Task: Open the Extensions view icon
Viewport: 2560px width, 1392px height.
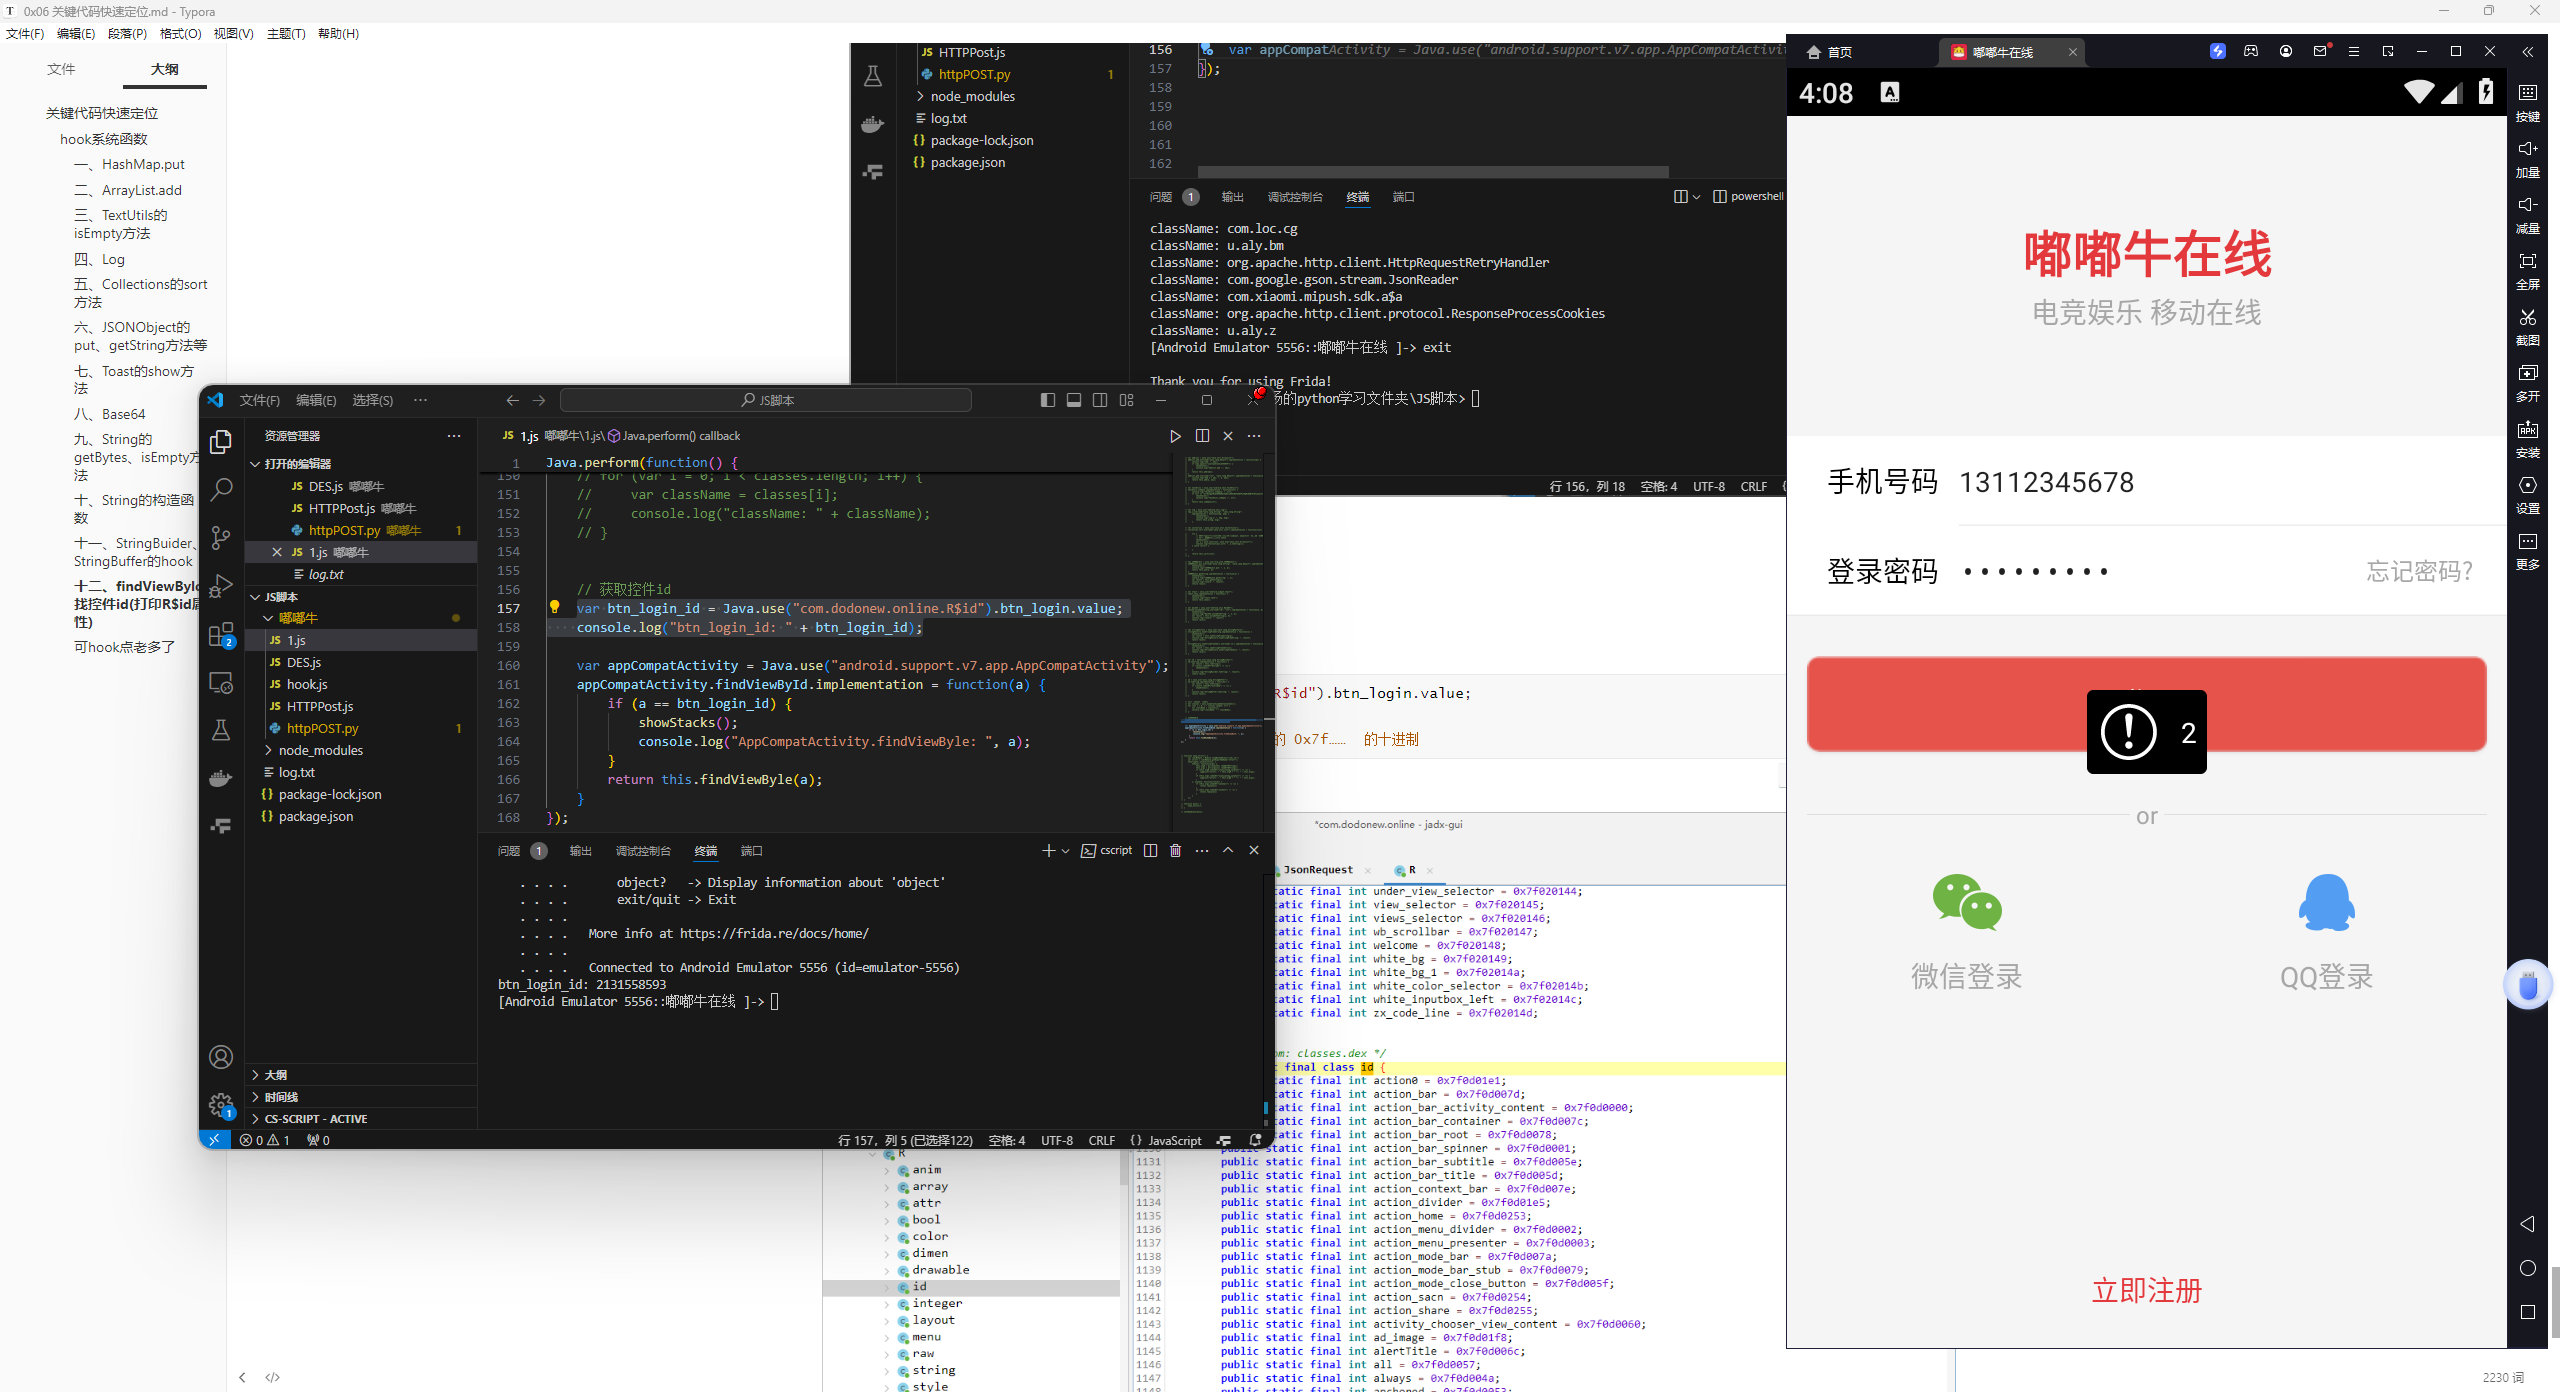Action: pyautogui.click(x=221, y=634)
